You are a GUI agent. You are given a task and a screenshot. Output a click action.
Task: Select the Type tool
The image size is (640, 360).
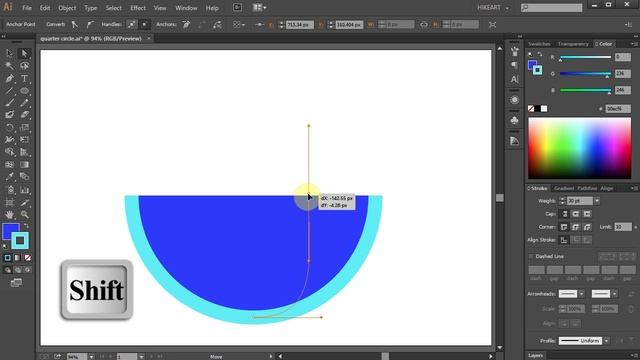(x=24, y=78)
